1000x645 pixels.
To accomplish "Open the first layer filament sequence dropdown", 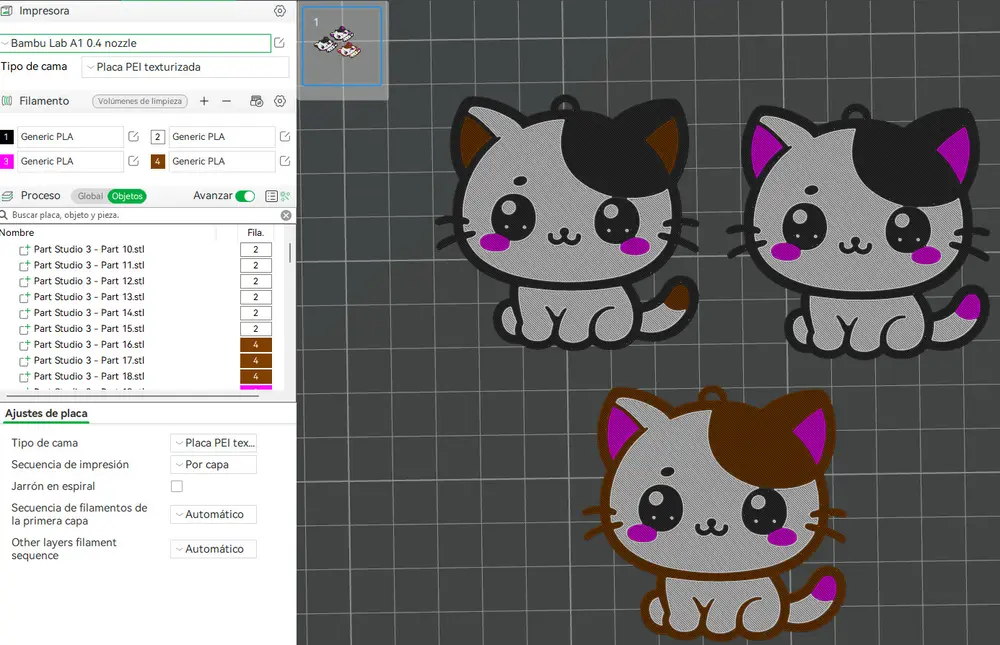I will tap(214, 514).
